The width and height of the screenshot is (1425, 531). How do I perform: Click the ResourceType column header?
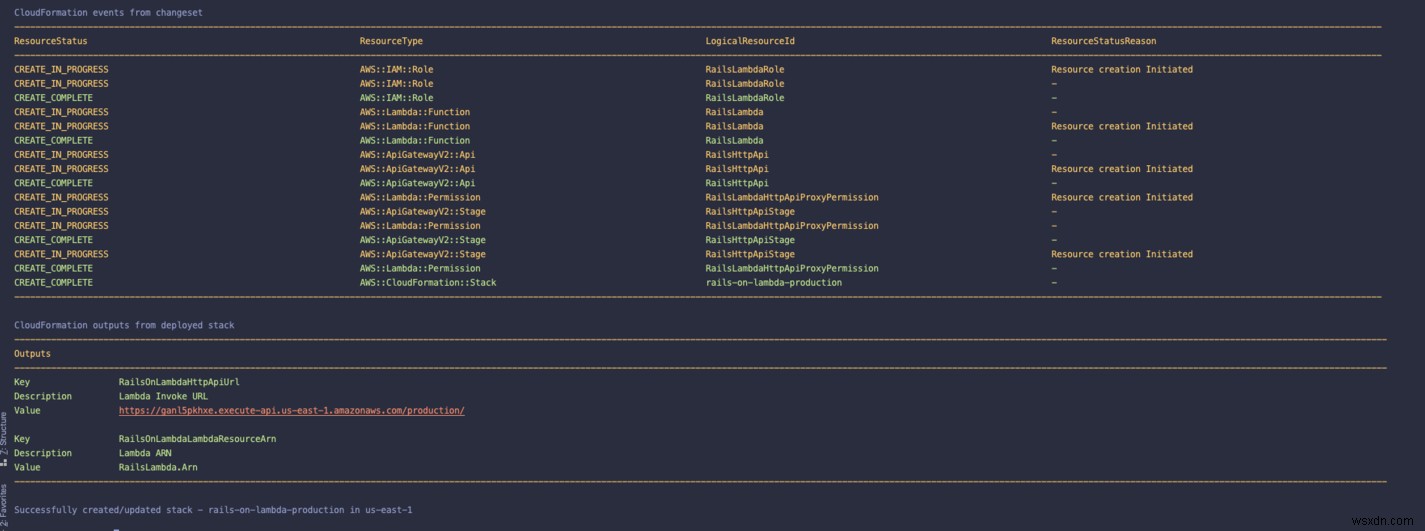[391, 41]
